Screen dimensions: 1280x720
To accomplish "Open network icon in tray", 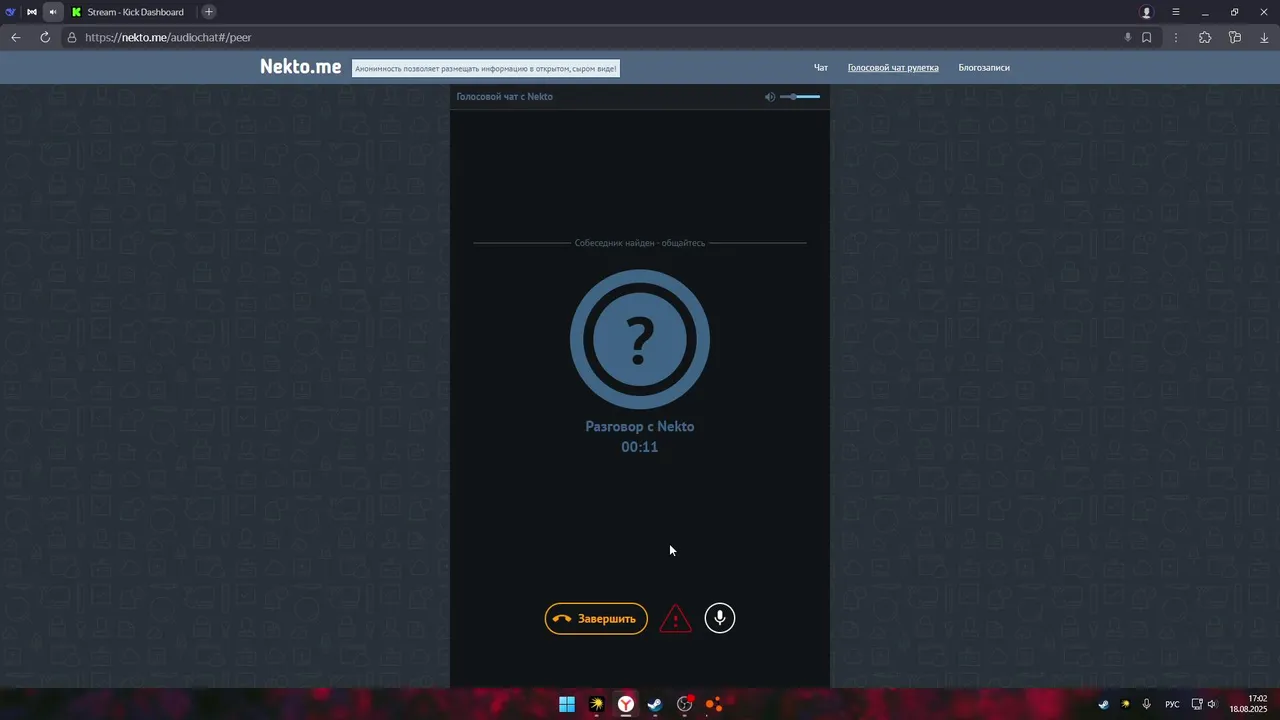I will click(1196, 704).
